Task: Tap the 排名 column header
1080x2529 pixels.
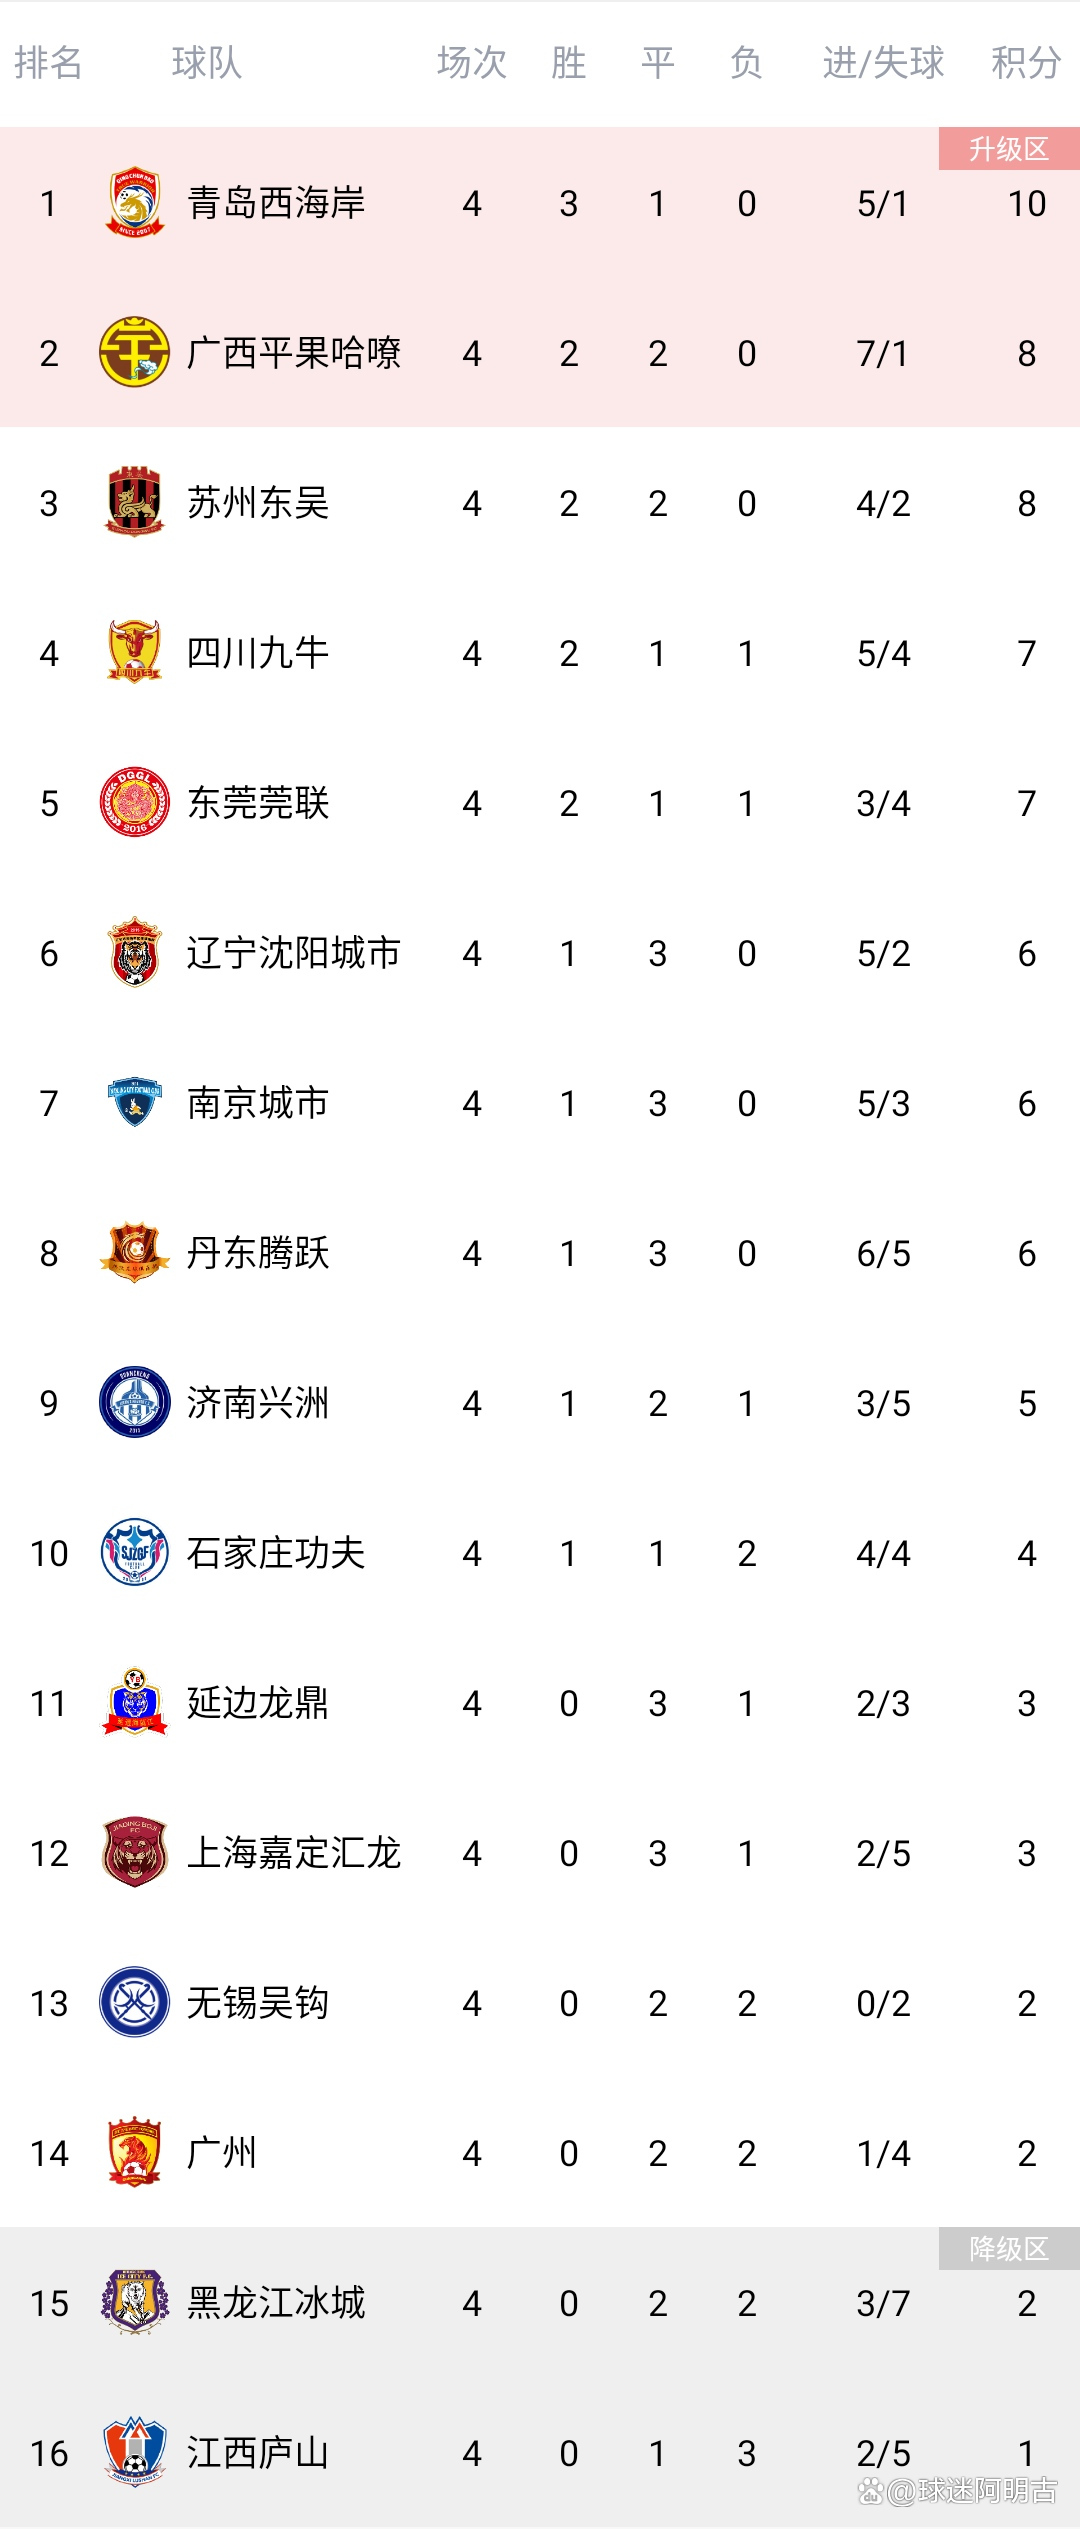Action: pyautogui.click(x=48, y=63)
